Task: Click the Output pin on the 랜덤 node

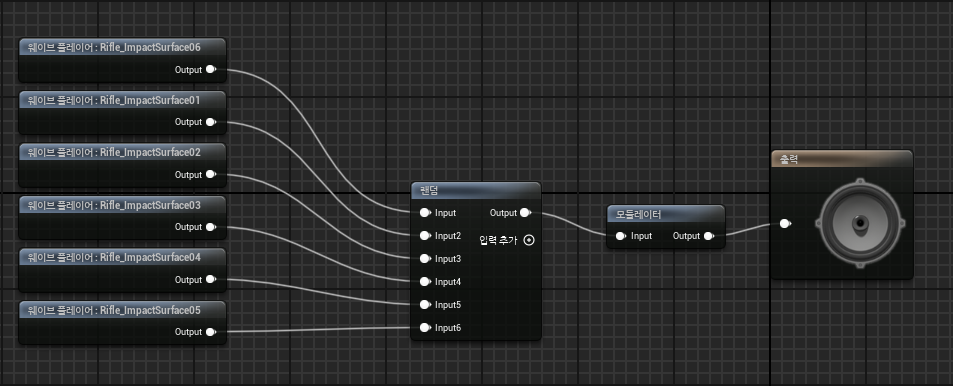Action: coord(525,213)
